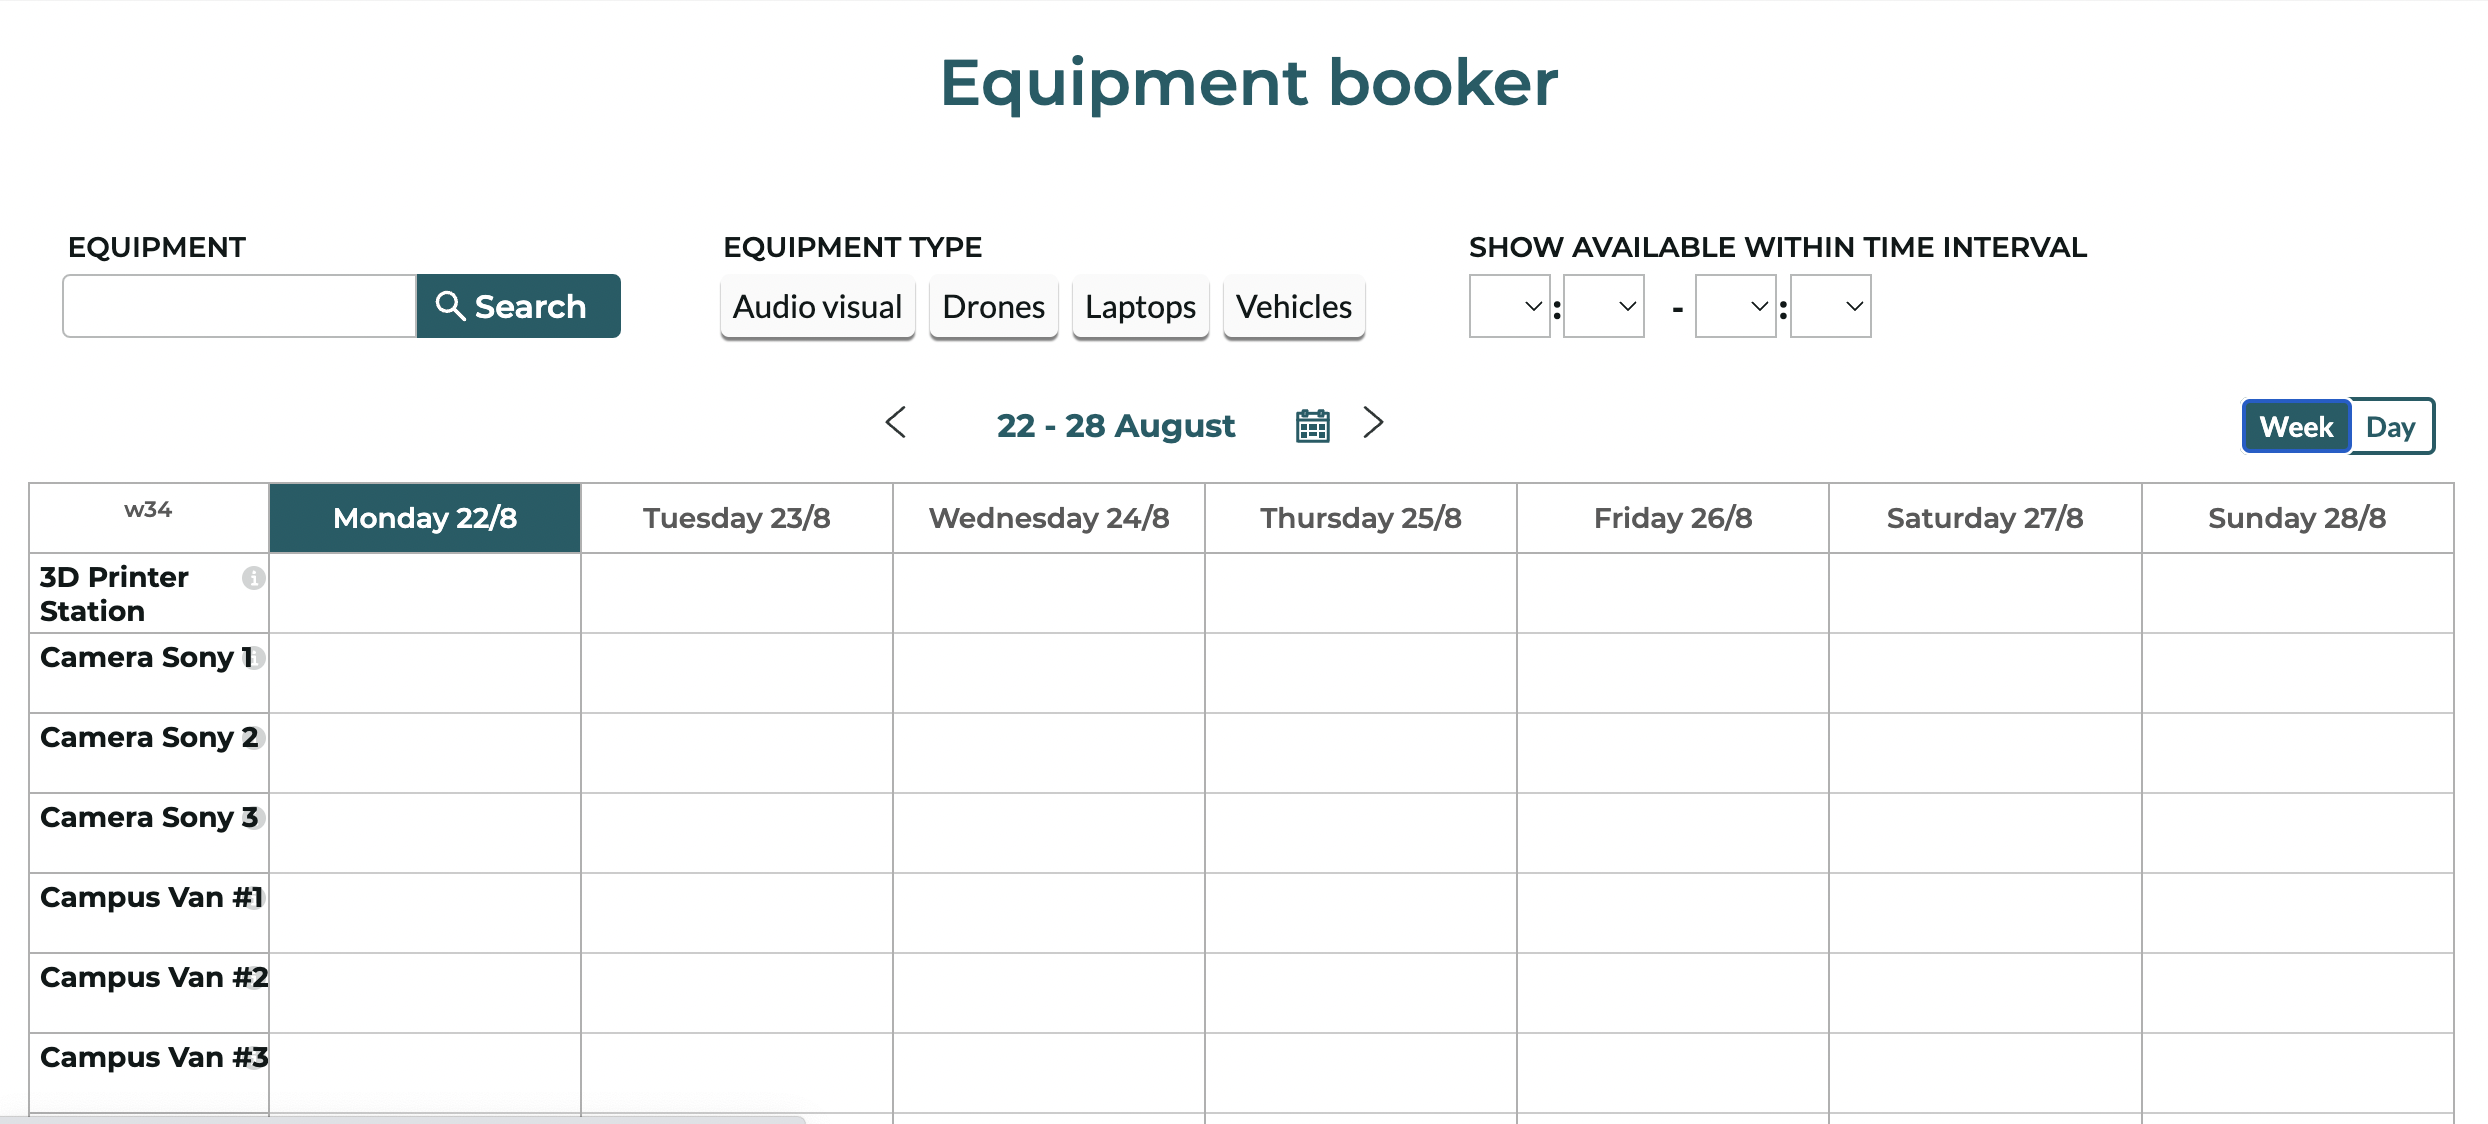Open the Camera Sony 2 row label

pyautogui.click(x=149, y=738)
